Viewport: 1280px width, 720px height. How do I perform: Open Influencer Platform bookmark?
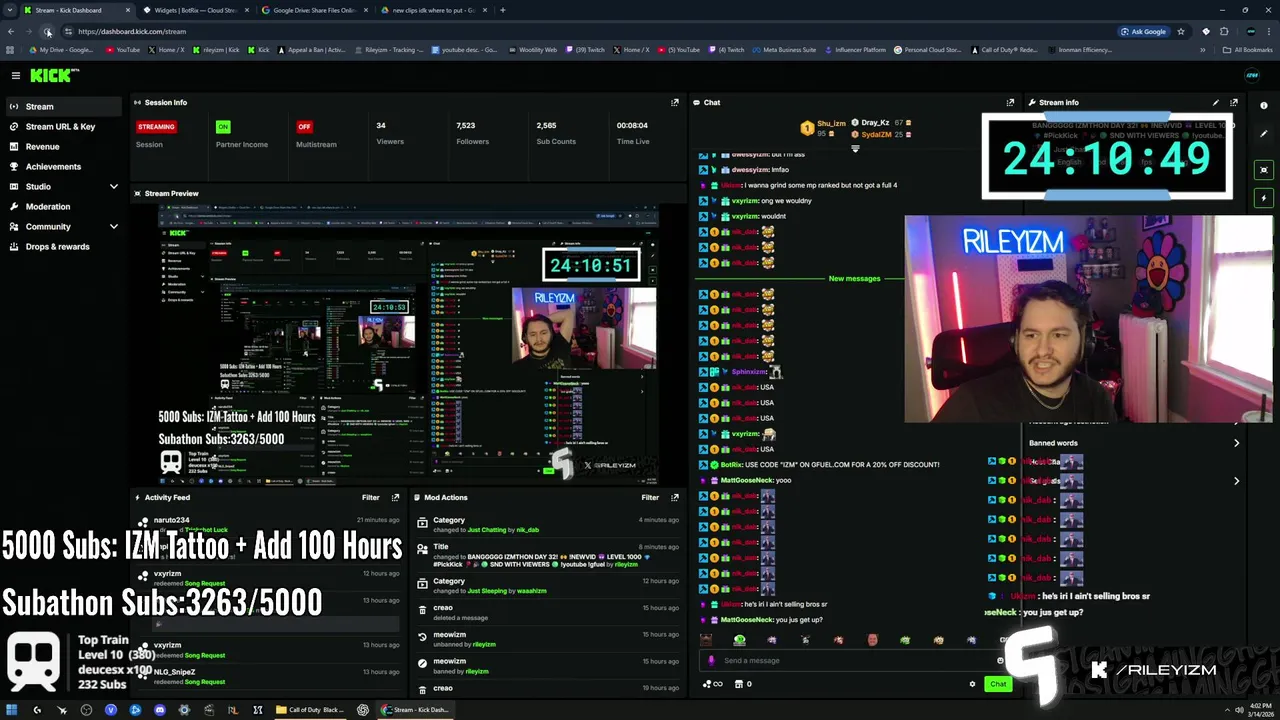pyautogui.click(x=855, y=49)
